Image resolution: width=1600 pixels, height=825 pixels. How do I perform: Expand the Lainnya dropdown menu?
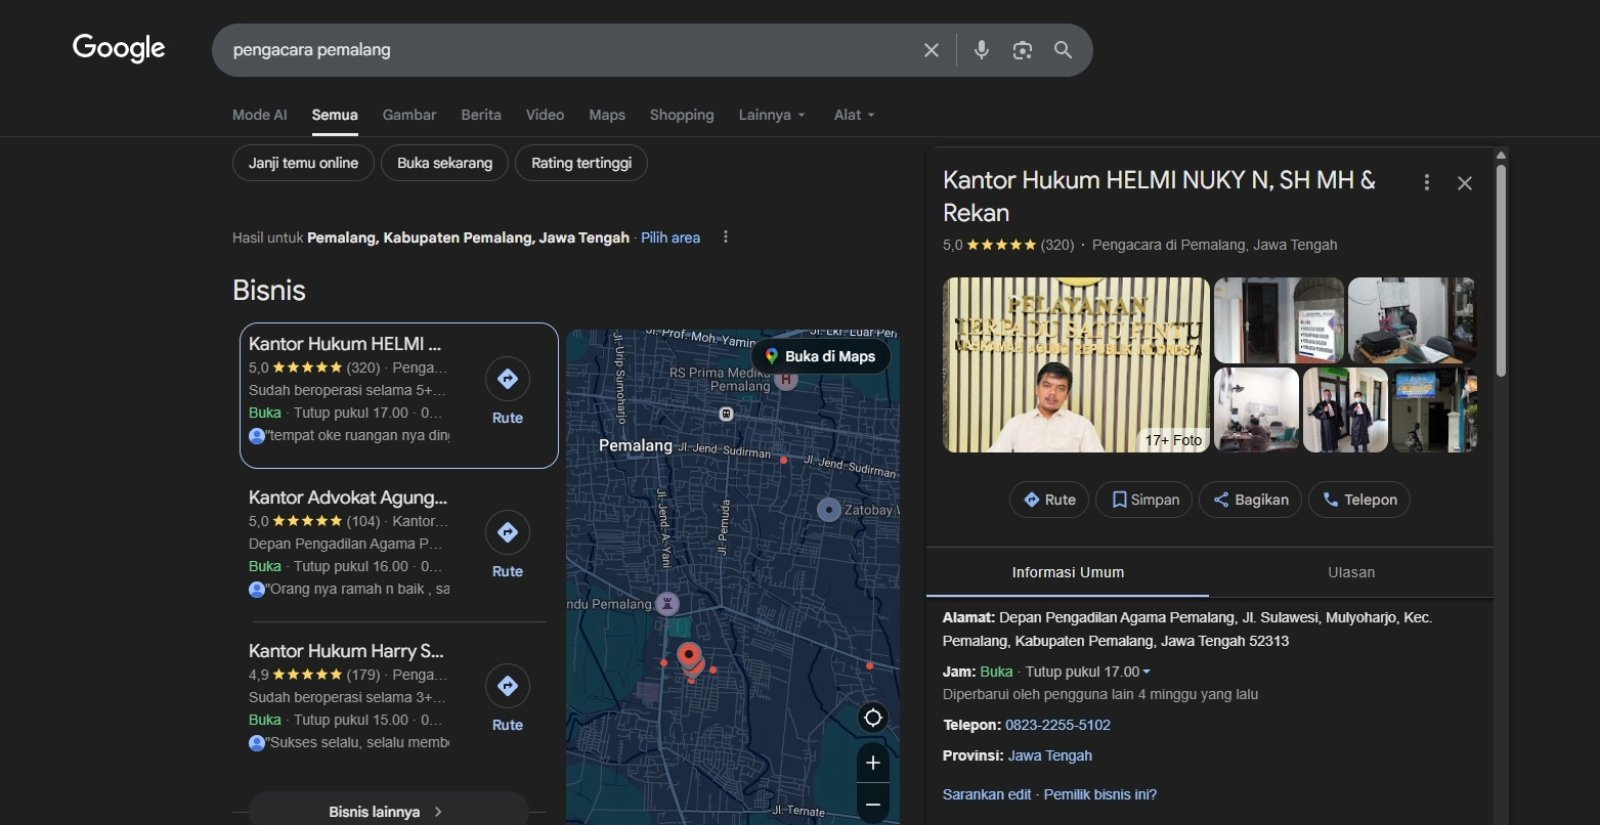771,115
